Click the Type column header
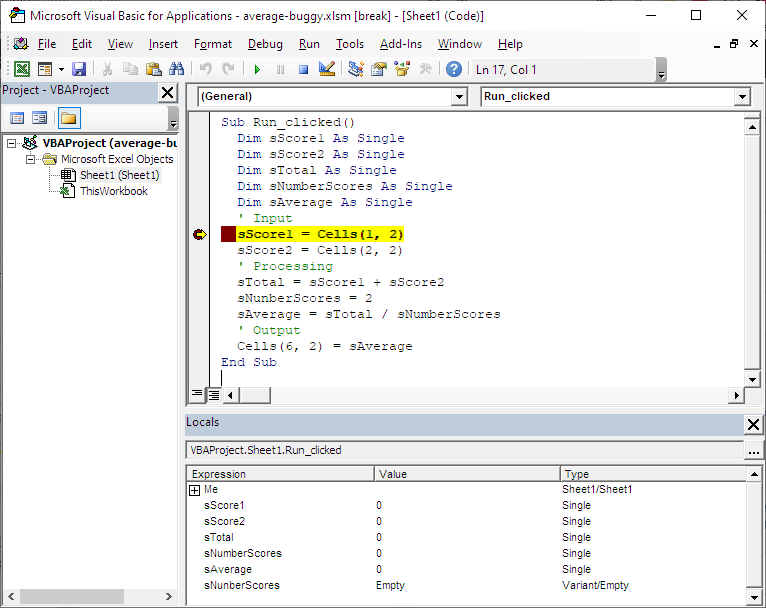 (x=653, y=474)
